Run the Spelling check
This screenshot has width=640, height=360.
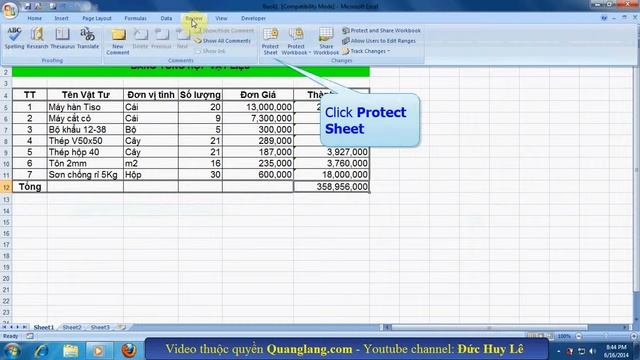coord(14,38)
